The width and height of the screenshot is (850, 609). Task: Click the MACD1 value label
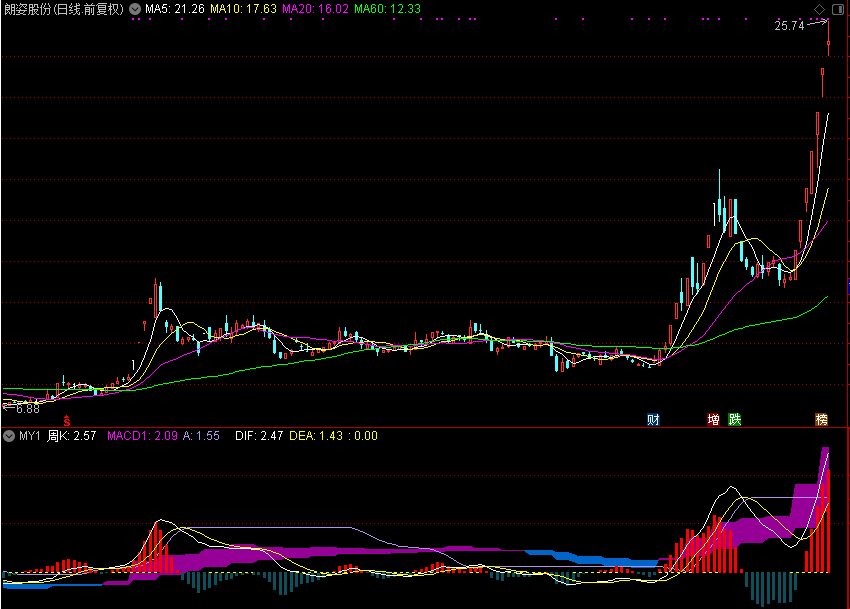[x=143, y=436]
